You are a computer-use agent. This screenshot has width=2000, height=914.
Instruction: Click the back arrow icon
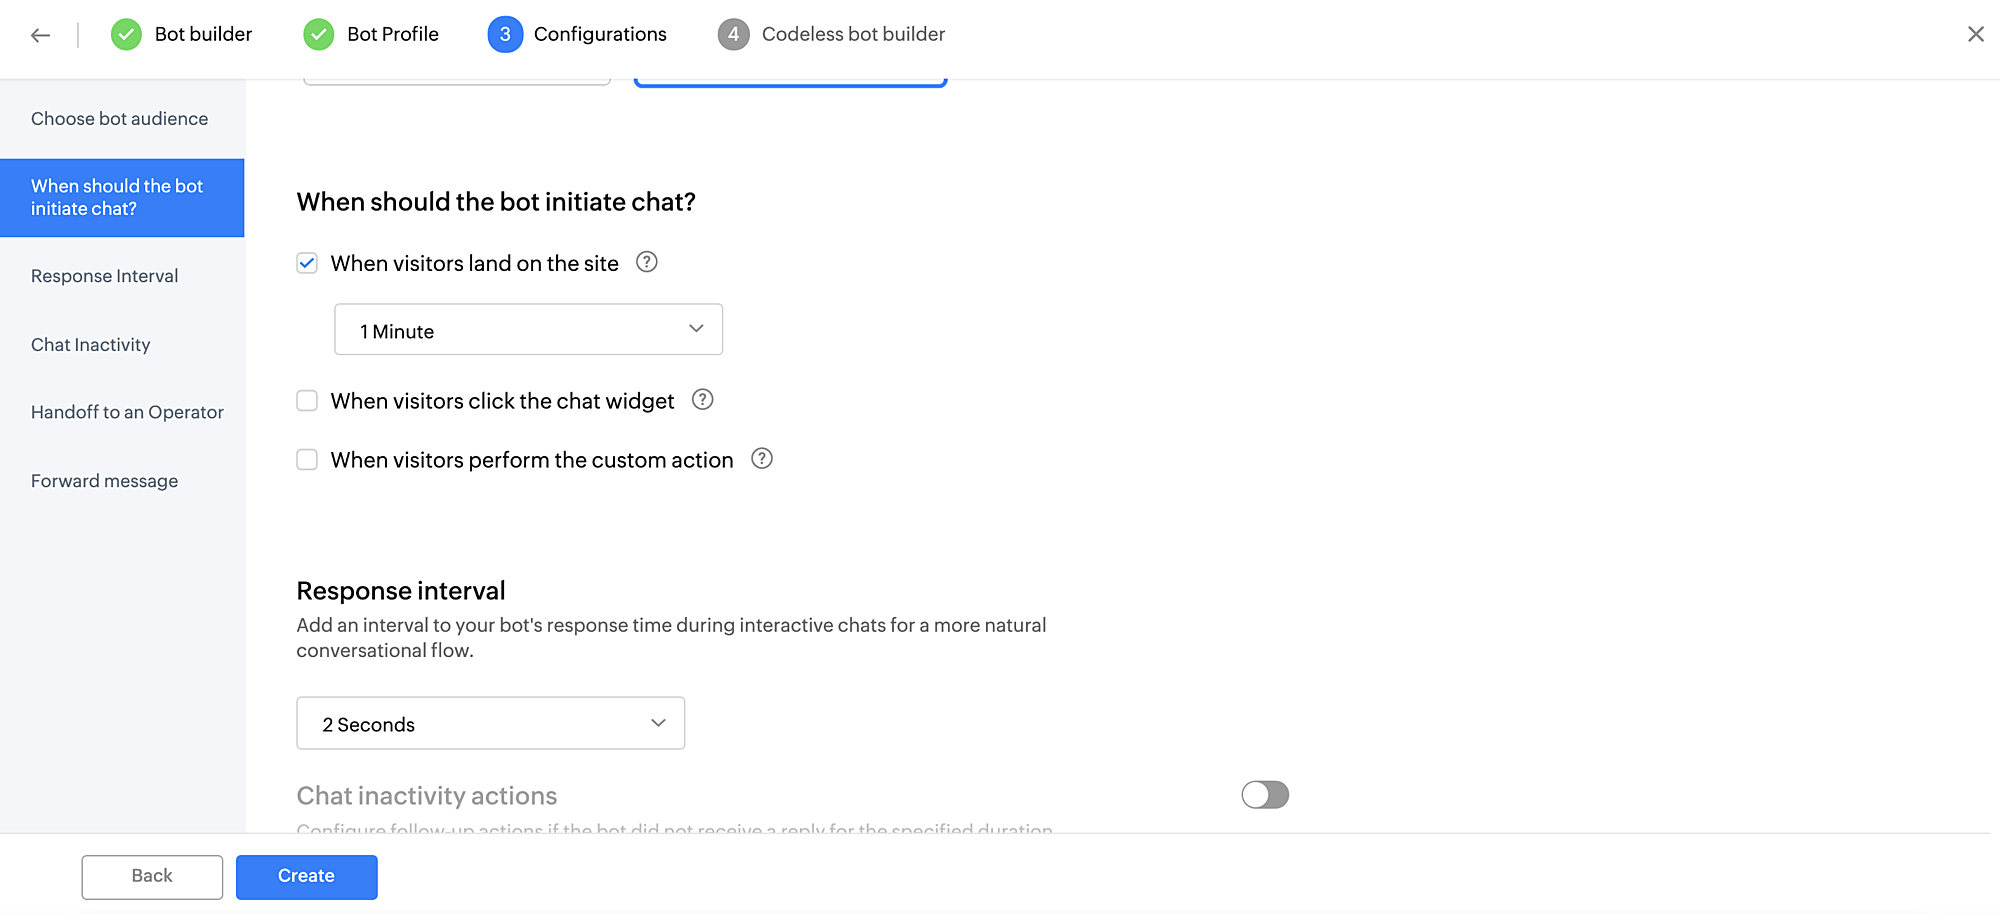[40, 35]
